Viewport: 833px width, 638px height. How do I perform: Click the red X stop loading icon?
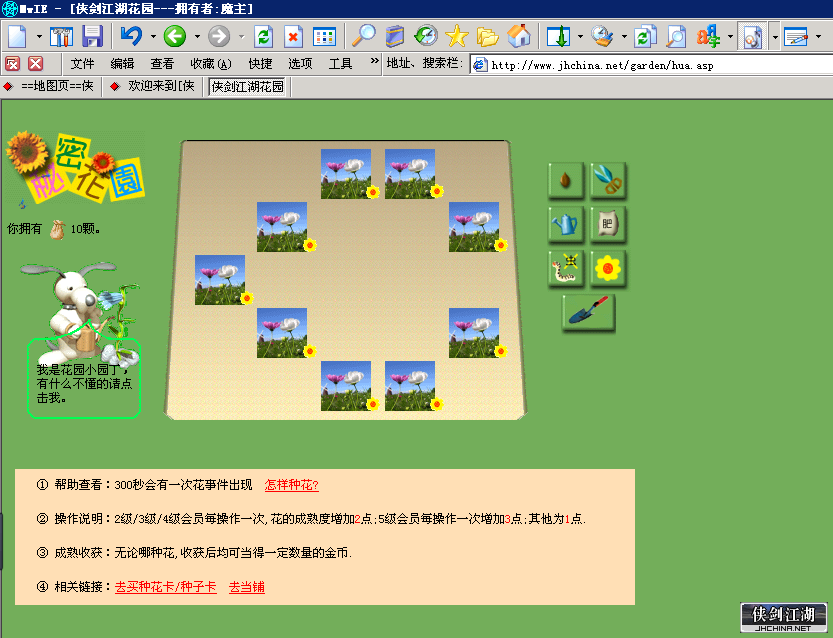click(293, 37)
